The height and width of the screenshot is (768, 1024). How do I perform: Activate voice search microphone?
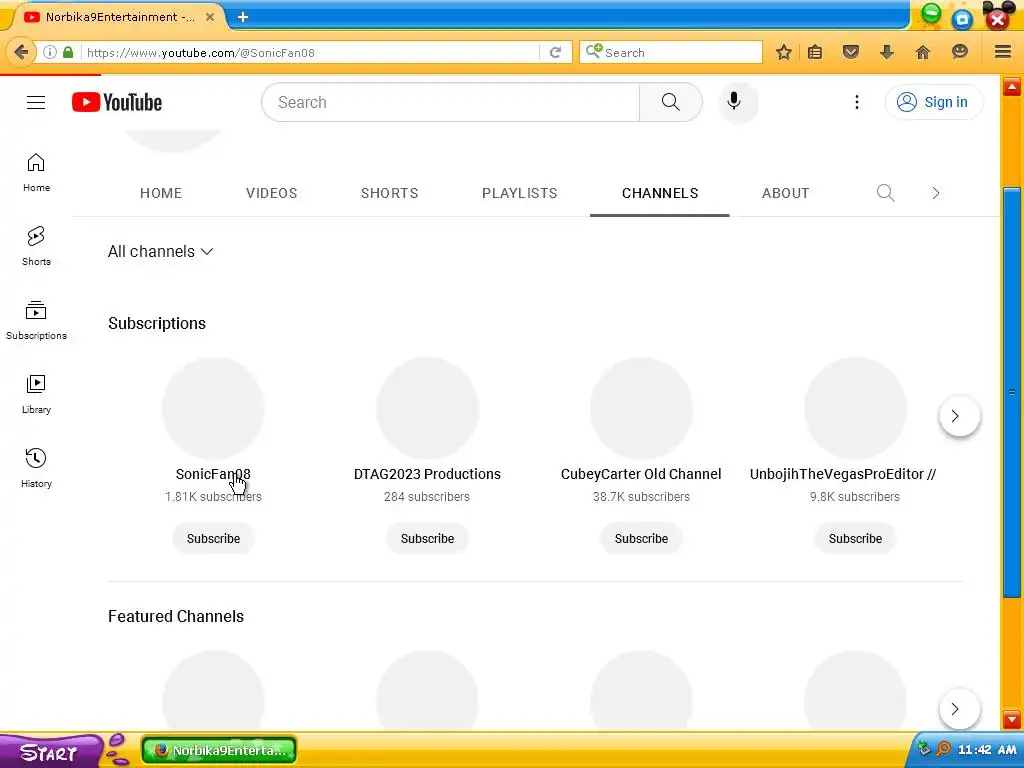click(734, 102)
